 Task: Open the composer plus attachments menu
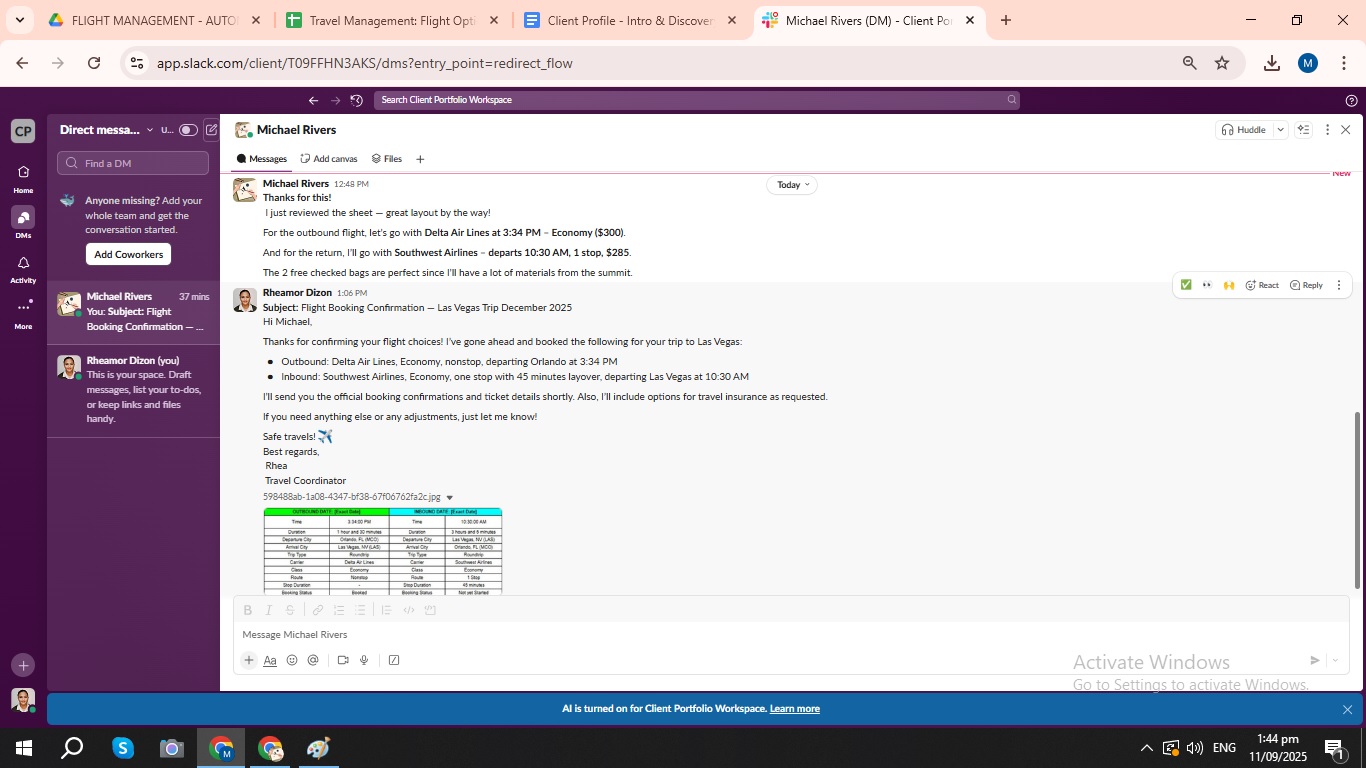coord(249,660)
